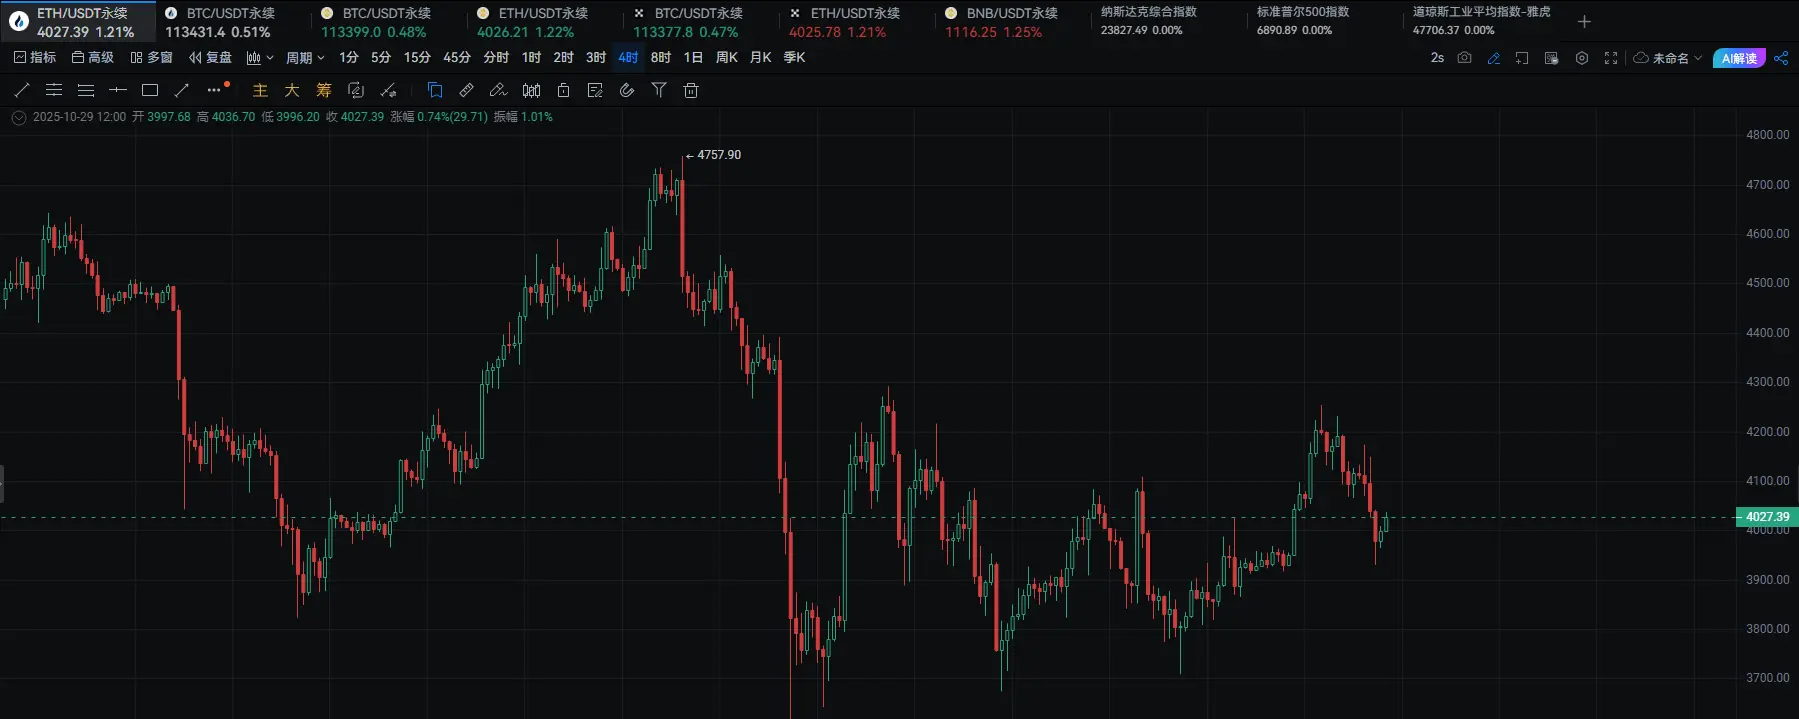Select the rectangle drawing tool
Viewport: 1799px width, 719px height.
click(x=150, y=90)
